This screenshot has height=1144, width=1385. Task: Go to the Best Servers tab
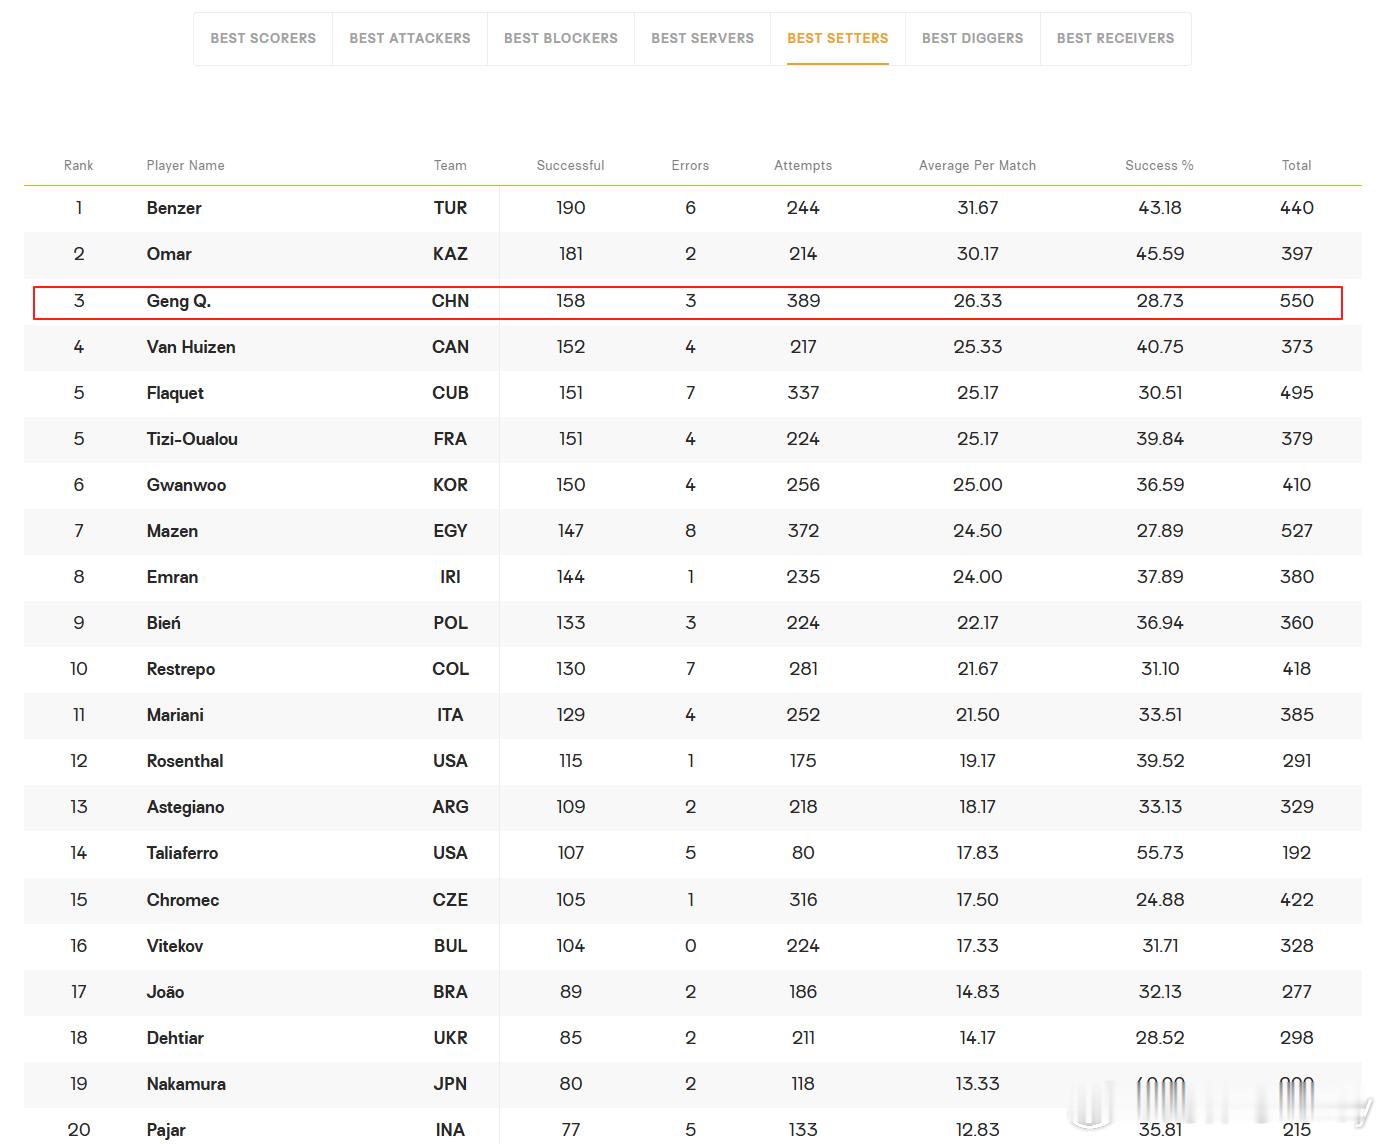point(703,38)
